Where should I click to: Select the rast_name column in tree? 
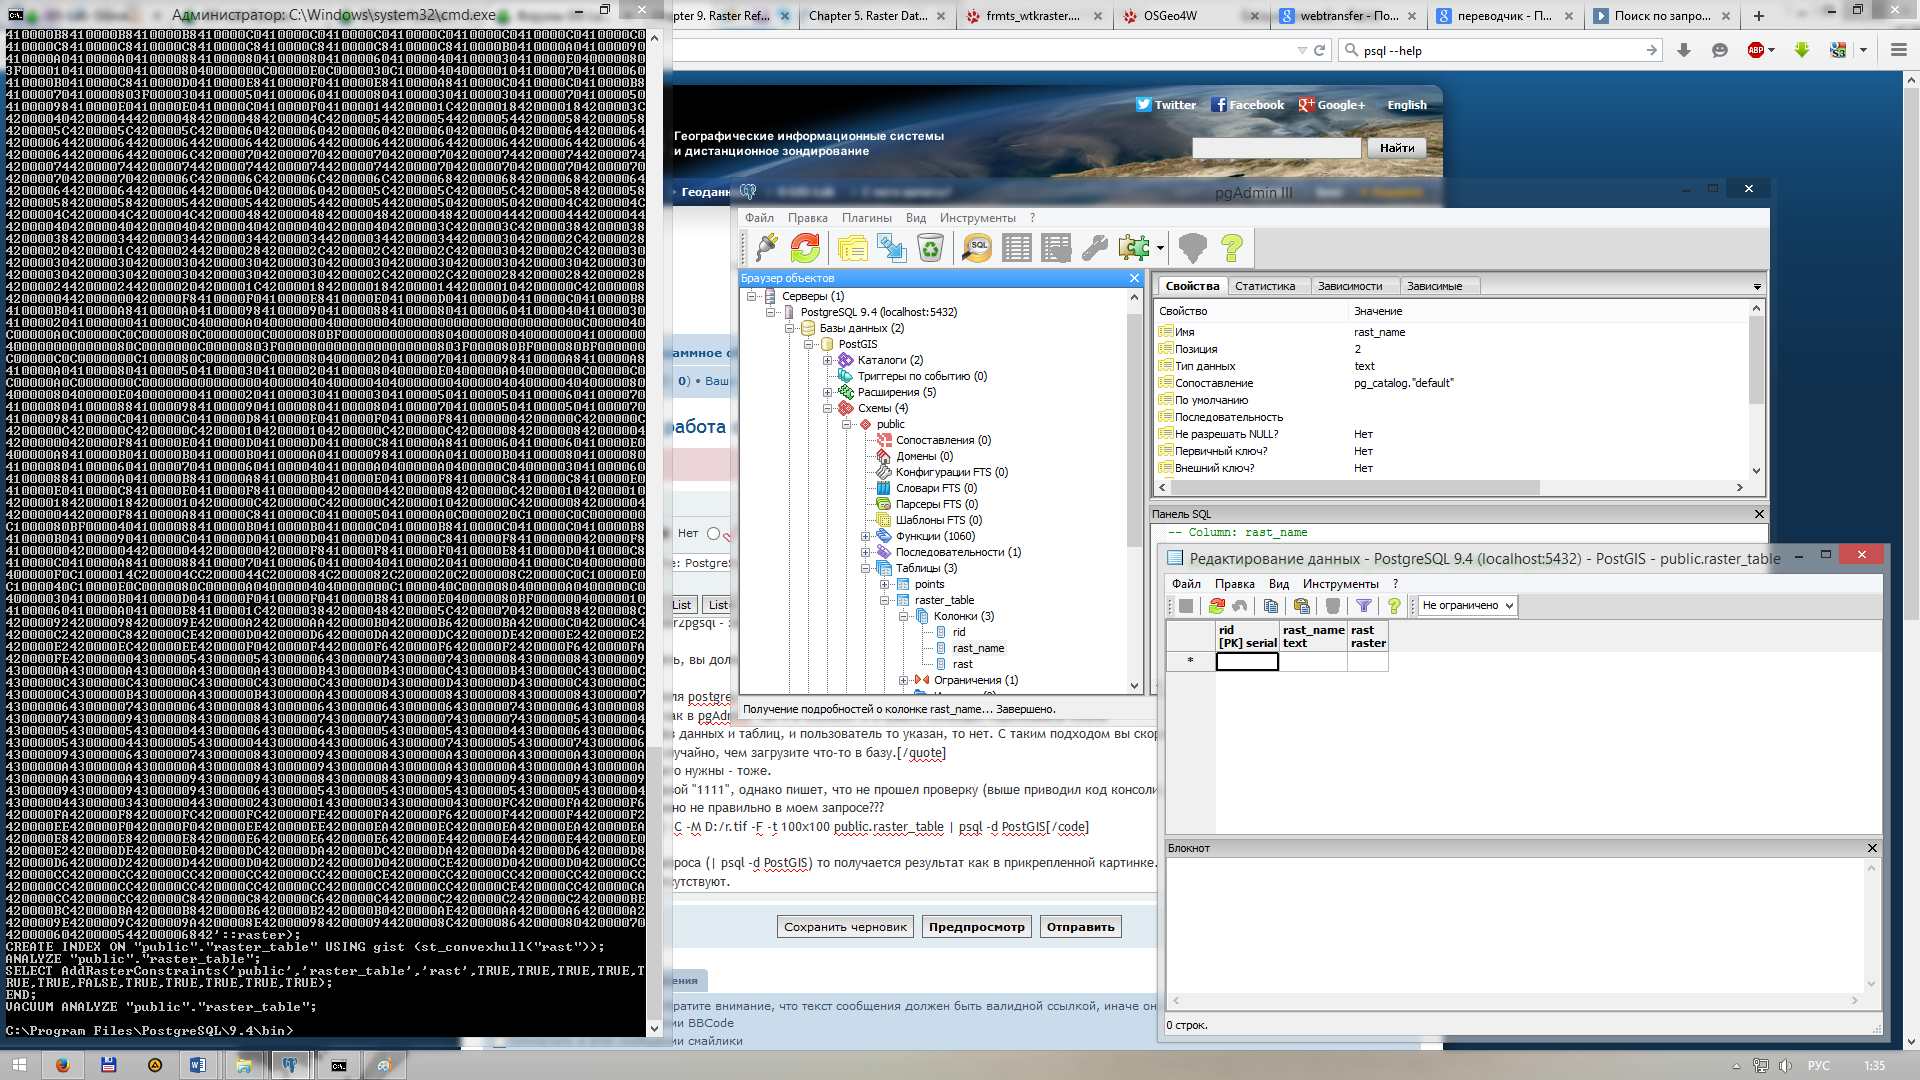978,648
